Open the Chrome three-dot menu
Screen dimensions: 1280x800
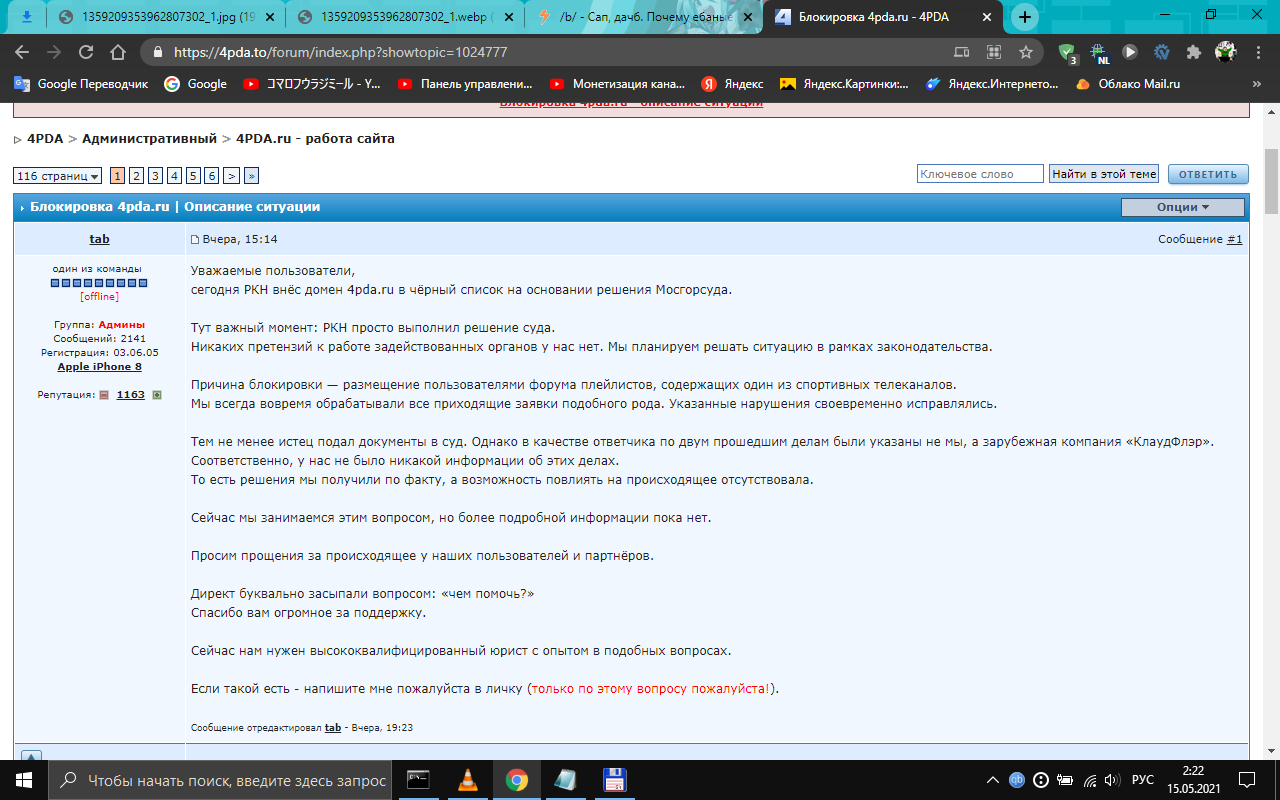[x=1257, y=52]
